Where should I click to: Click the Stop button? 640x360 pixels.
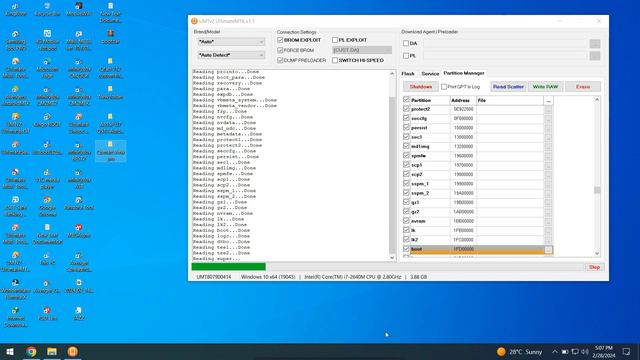point(594,267)
